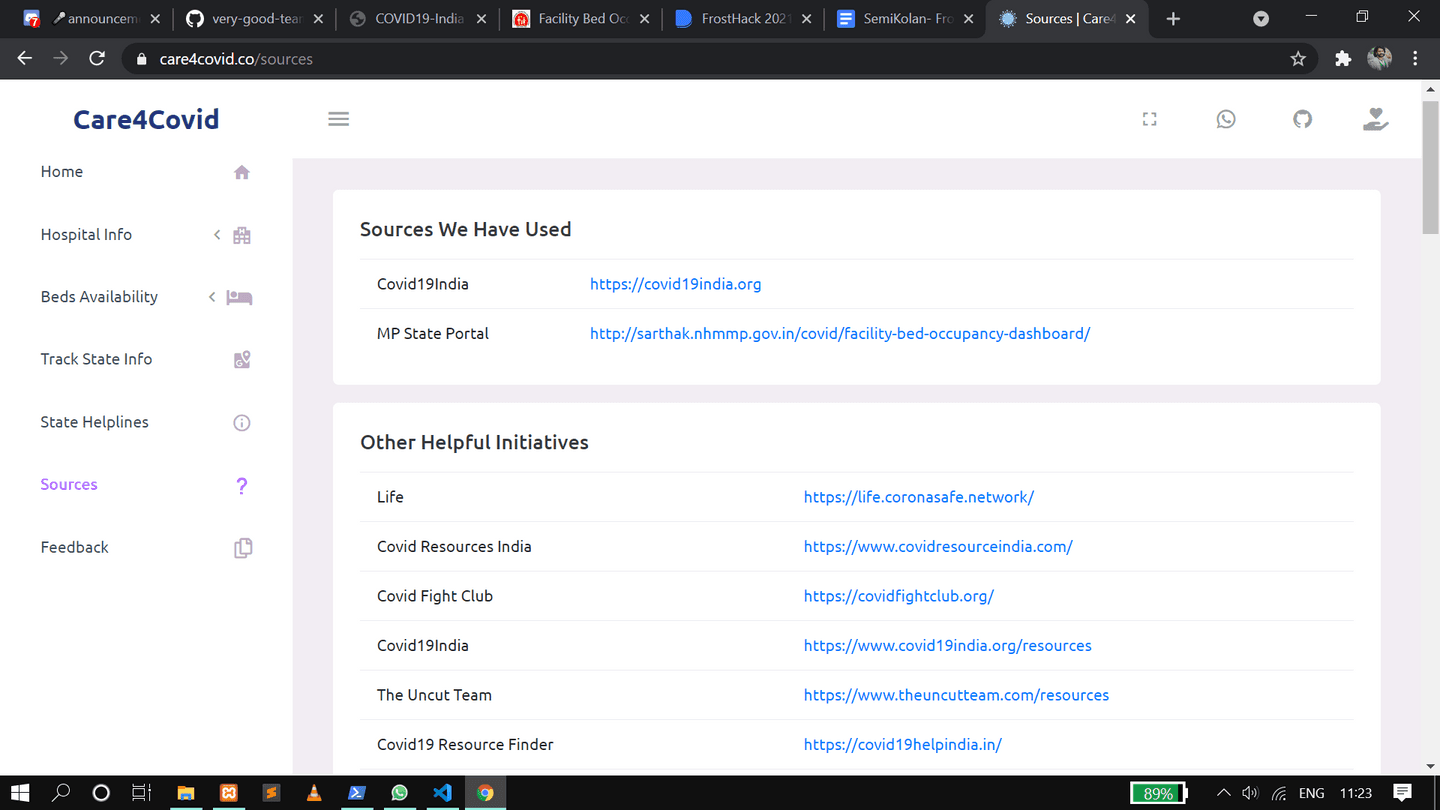
Task: Click the map marker icon for Track State Info
Action: tap(242, 360)
